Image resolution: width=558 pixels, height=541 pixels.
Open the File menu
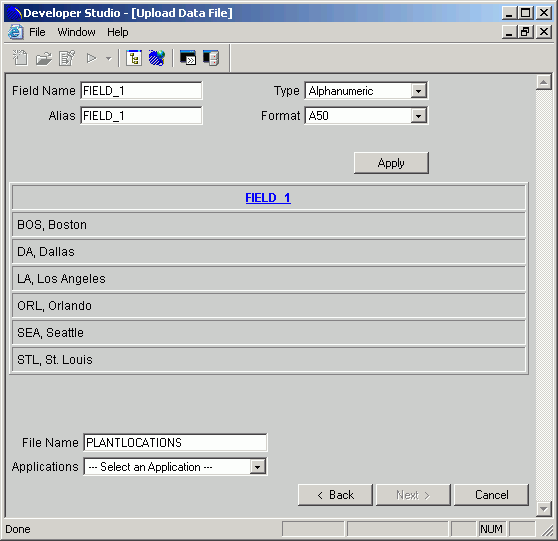pos(37,32)
